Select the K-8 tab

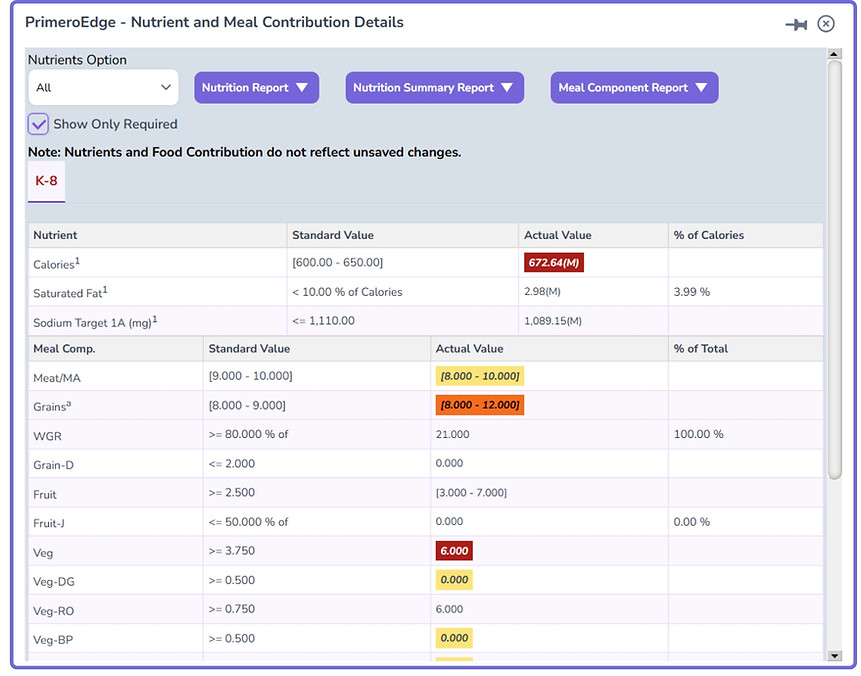46,181
